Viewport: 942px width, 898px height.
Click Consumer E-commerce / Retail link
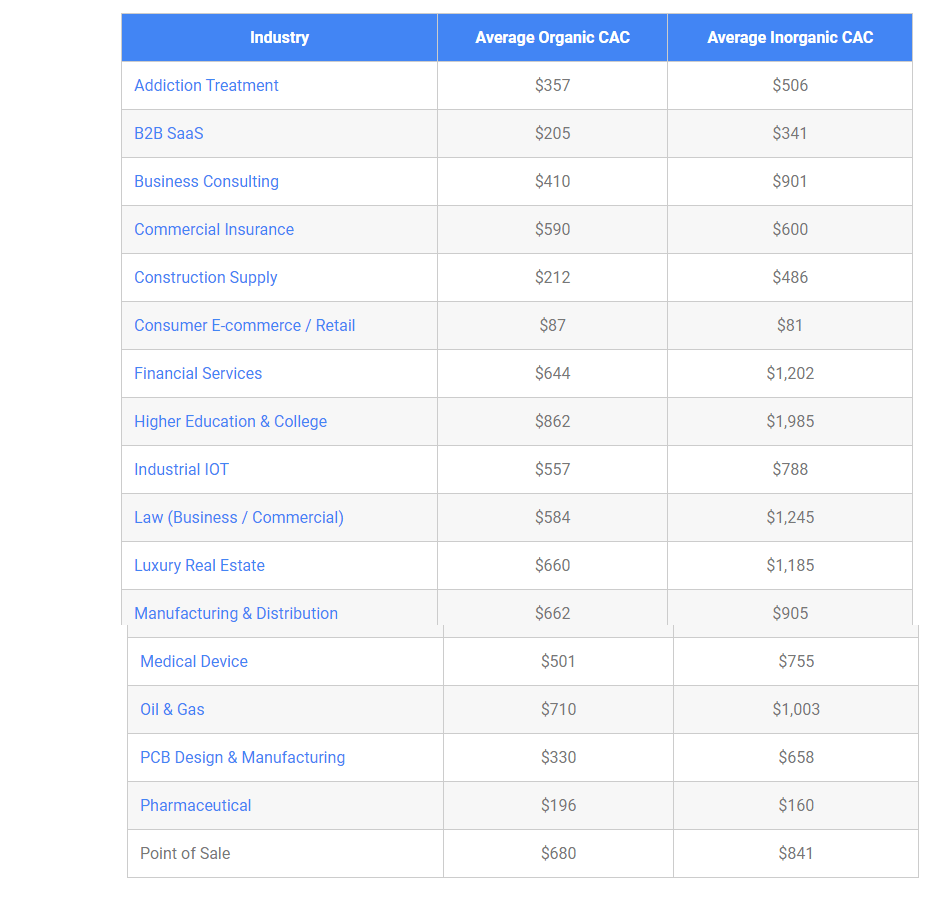pos(244,326)
